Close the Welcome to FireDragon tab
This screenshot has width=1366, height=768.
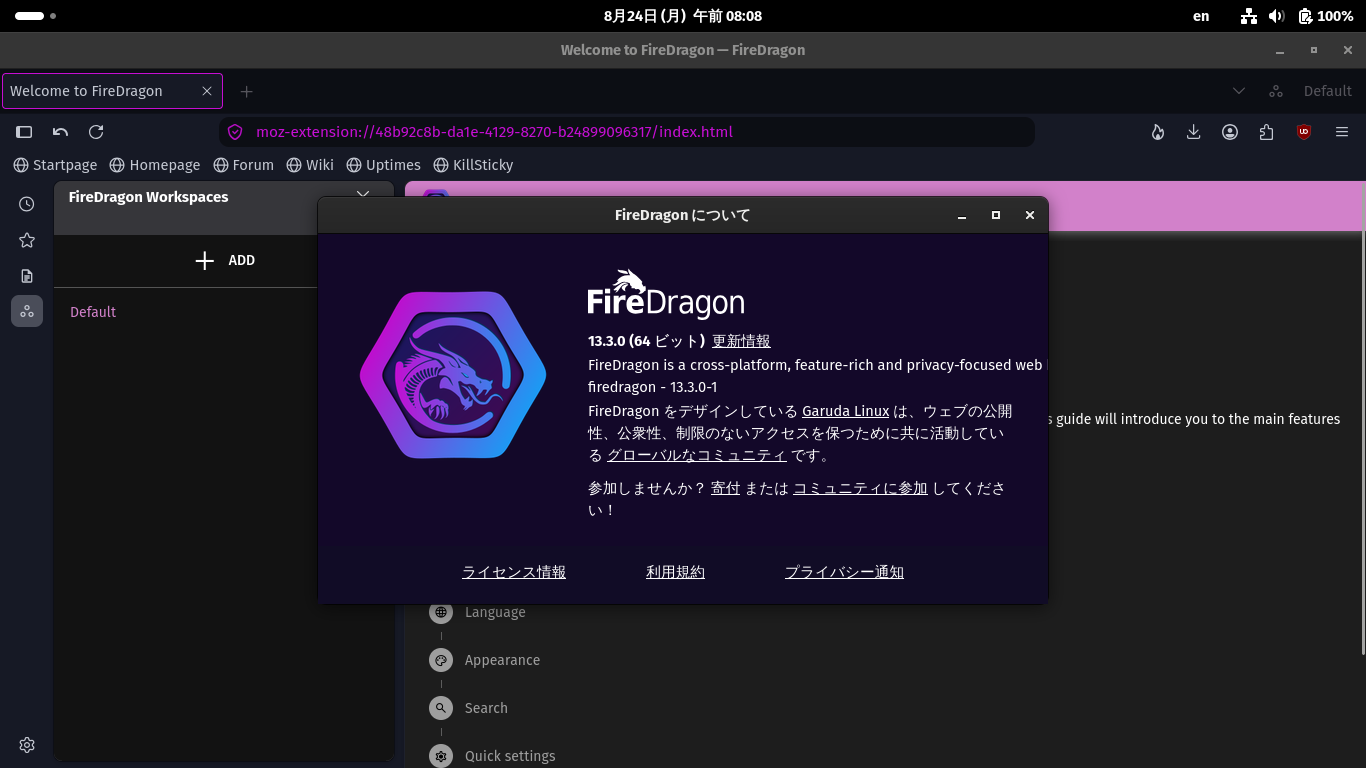tap(207, 91)
